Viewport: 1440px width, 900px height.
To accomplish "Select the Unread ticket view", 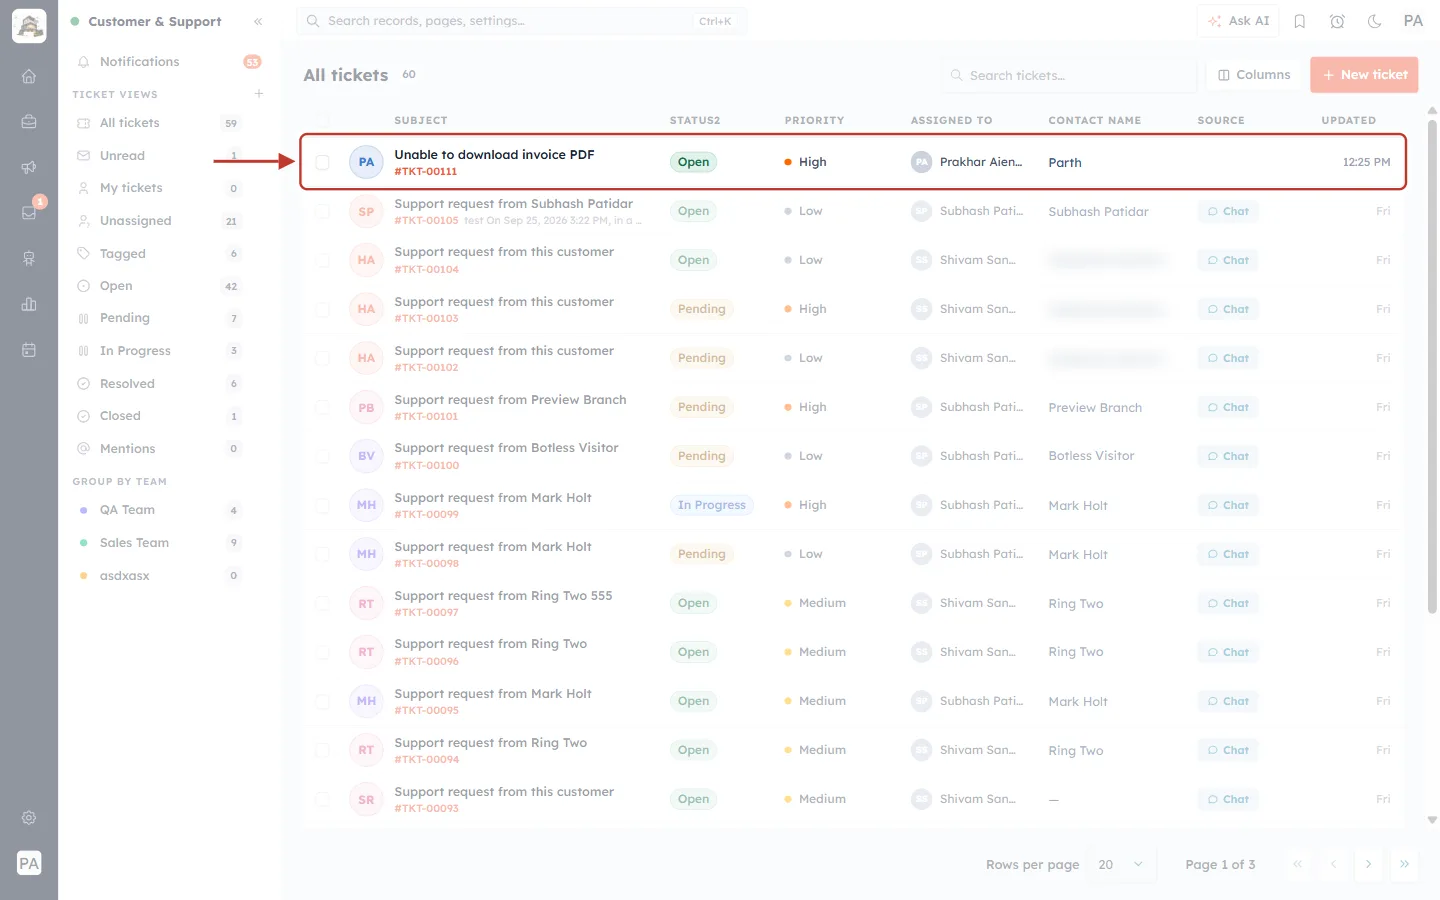I will coord(158,156).
